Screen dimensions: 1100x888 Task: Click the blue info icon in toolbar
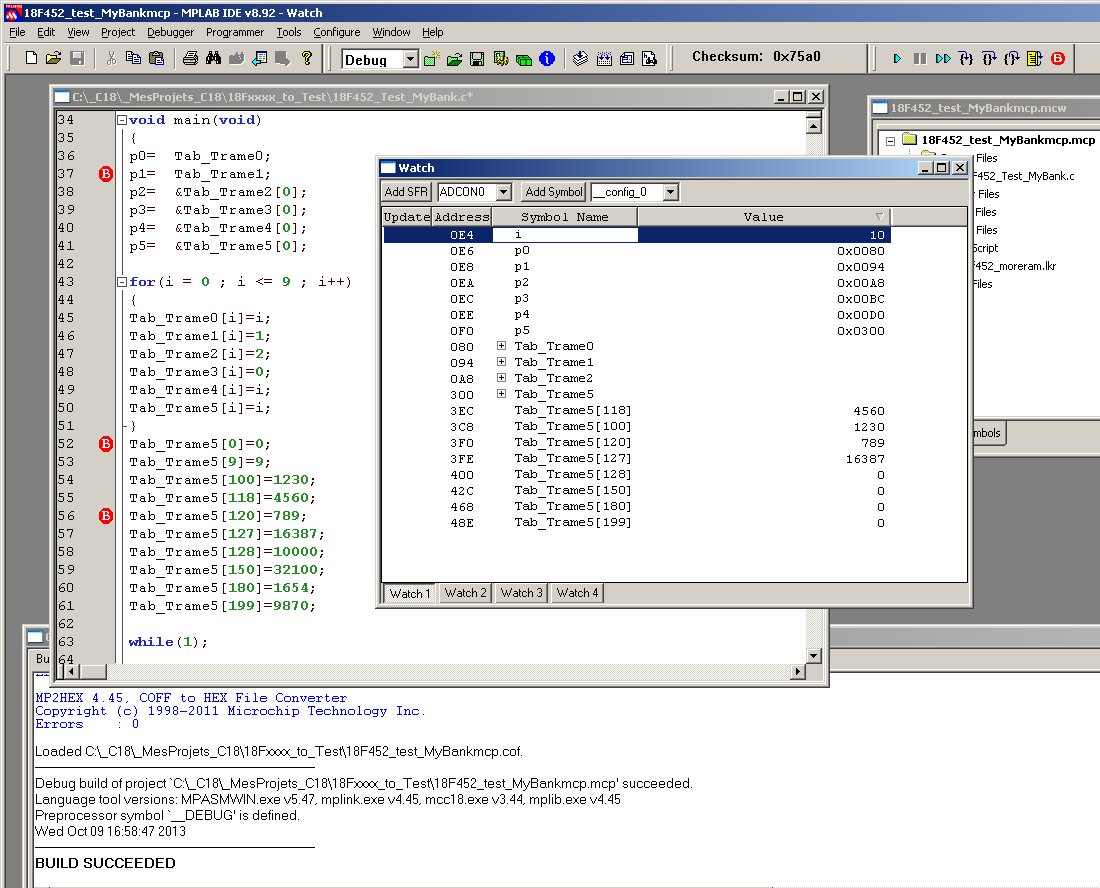pyautogui.click(x=547, y=59)
